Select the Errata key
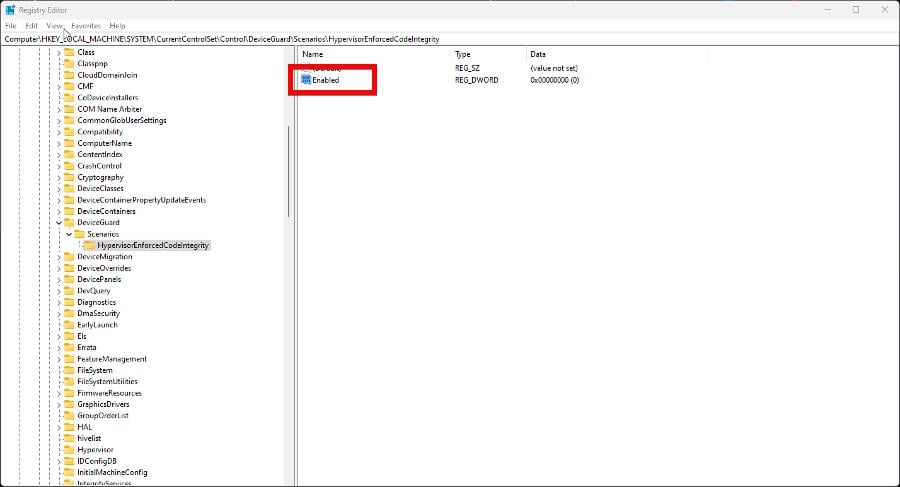The height and width of the screenshot is (487, 900). pos(87,347)
